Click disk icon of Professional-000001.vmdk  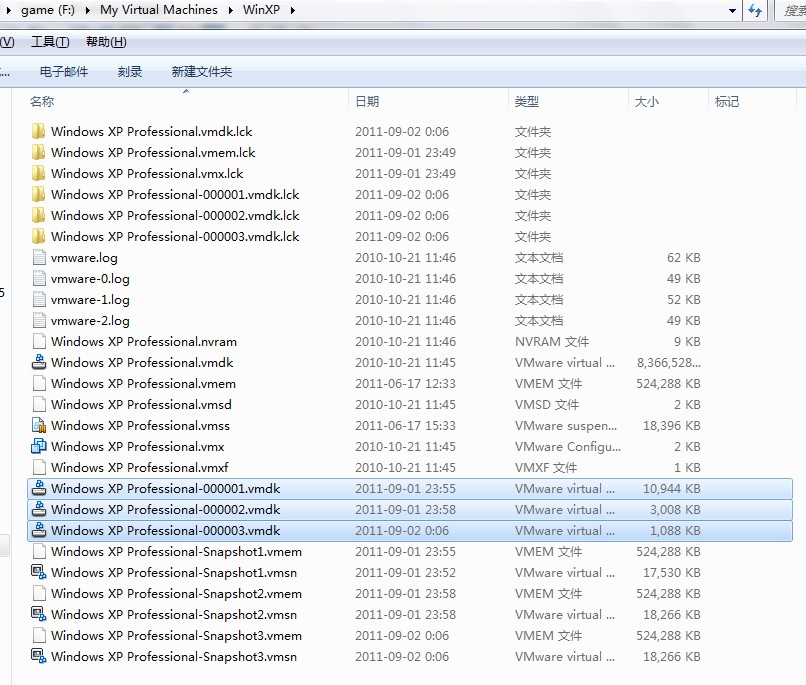[x=39, y=488]
